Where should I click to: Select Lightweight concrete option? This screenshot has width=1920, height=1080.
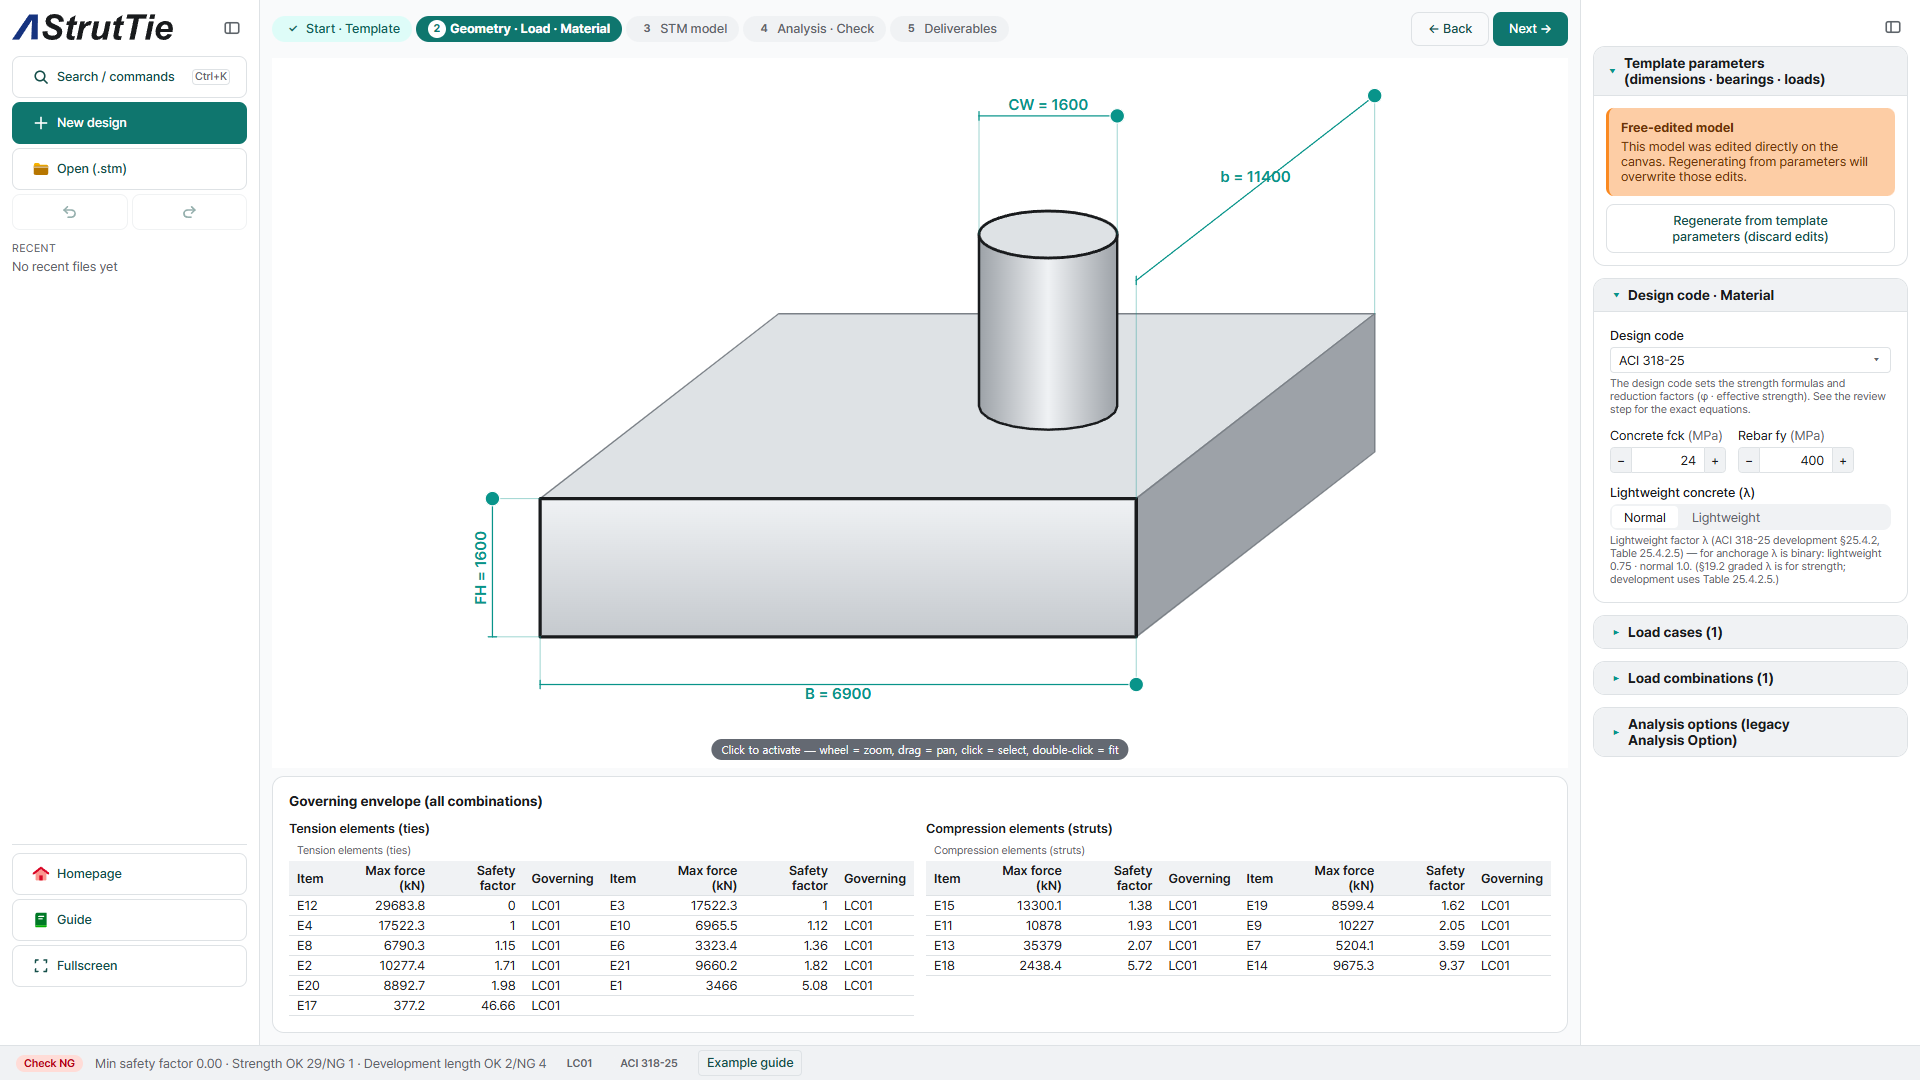click(x=1726, y=518)
